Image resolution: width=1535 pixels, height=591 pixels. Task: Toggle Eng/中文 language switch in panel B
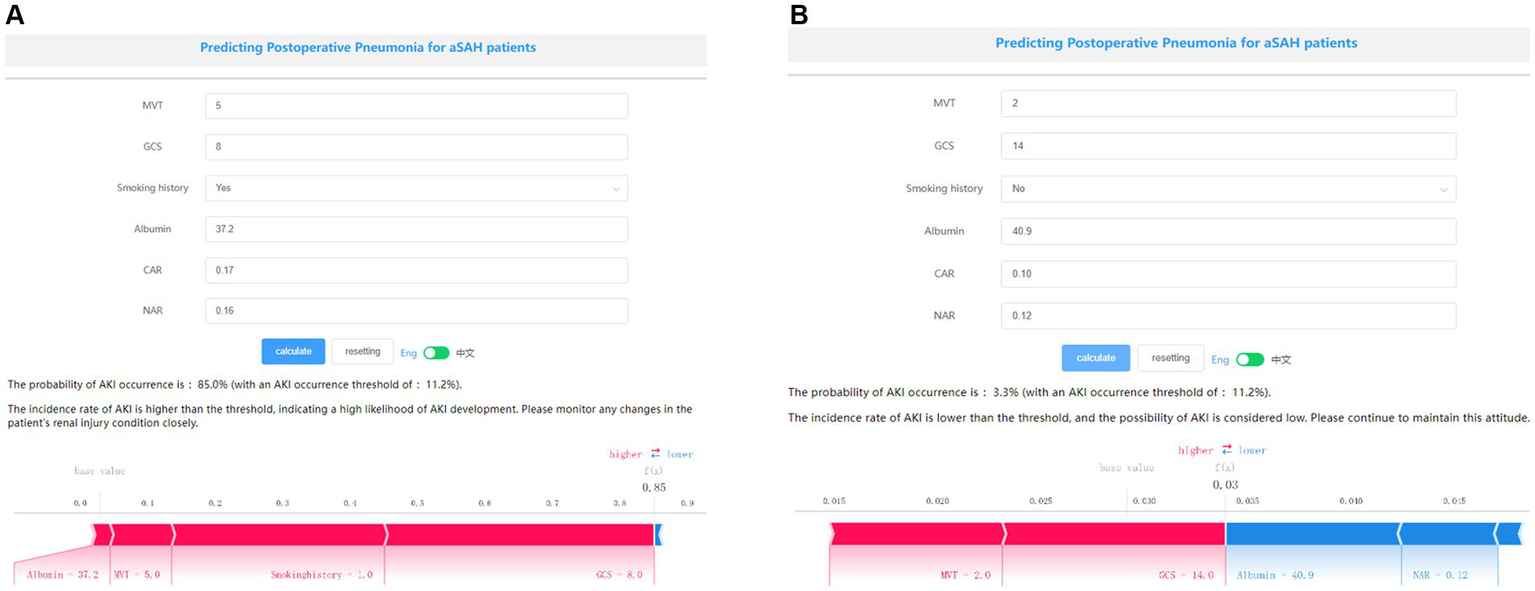coord(1249,359)
